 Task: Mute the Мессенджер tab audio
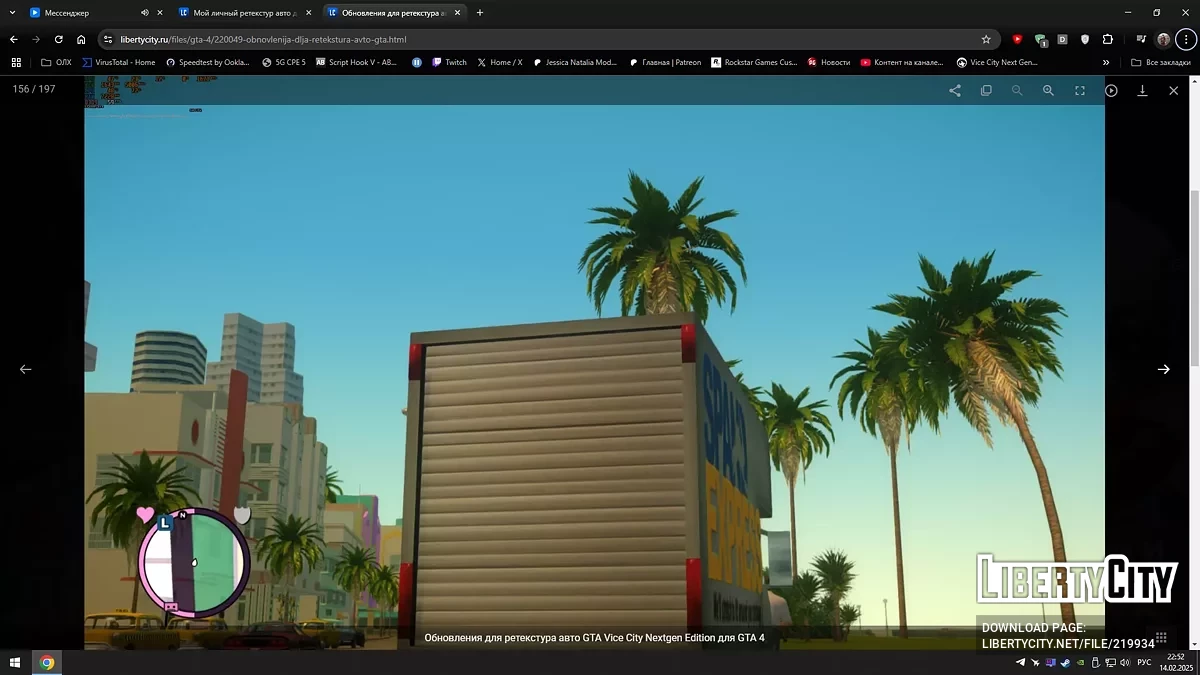[x=144, y=13]
